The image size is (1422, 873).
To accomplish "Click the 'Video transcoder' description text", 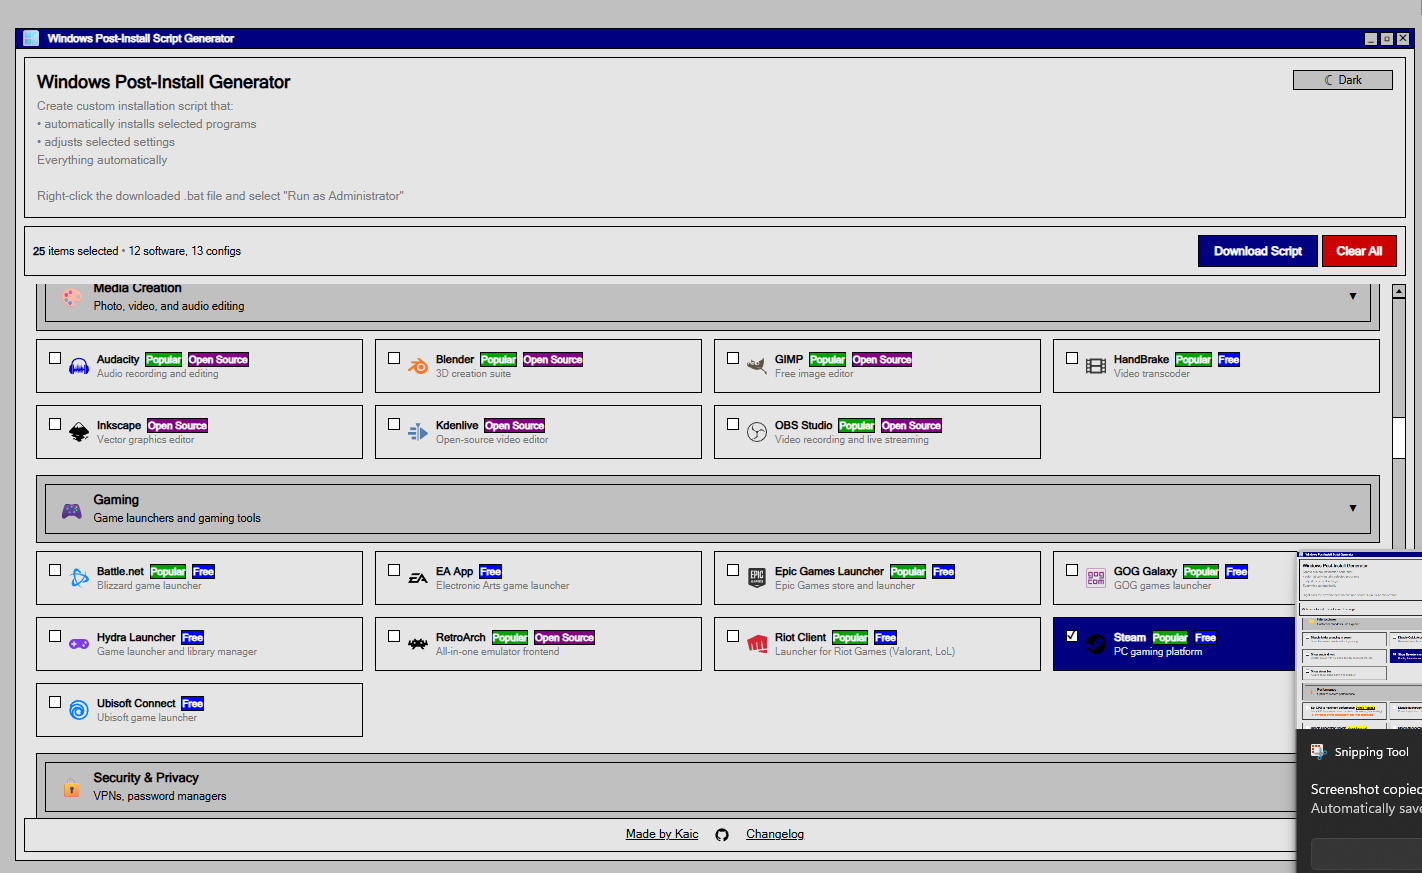I will [1152, 374].
